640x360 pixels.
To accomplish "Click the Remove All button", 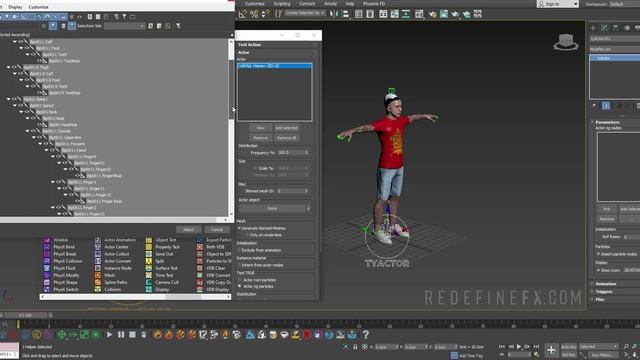I will [x=287, y=138].
